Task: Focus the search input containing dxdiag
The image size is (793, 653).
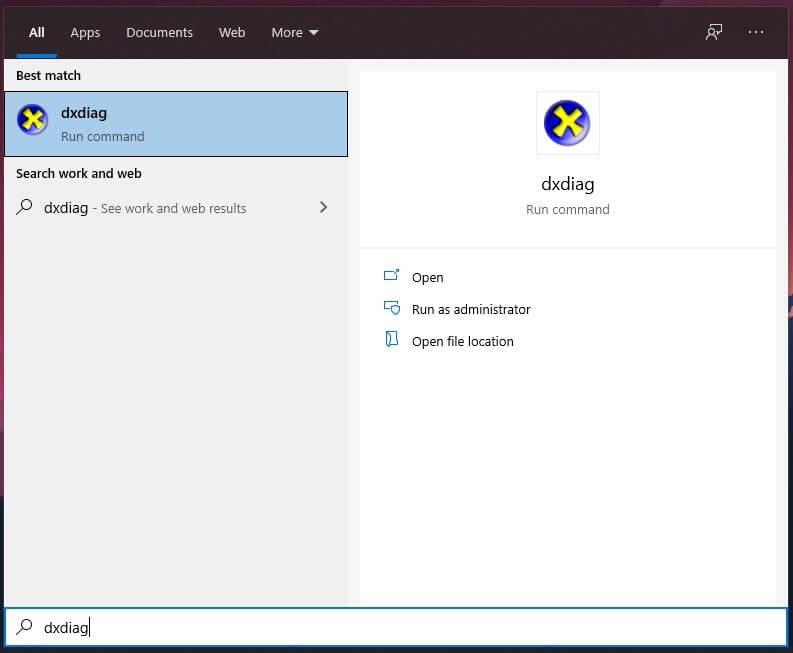Action: (x=396, y=627)
